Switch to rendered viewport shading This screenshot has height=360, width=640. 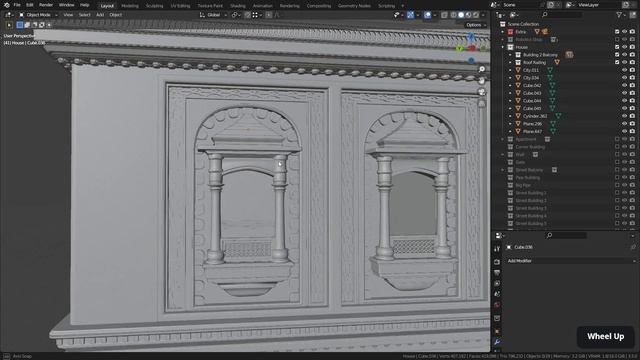pyautogui.click(x=476, y=15)
